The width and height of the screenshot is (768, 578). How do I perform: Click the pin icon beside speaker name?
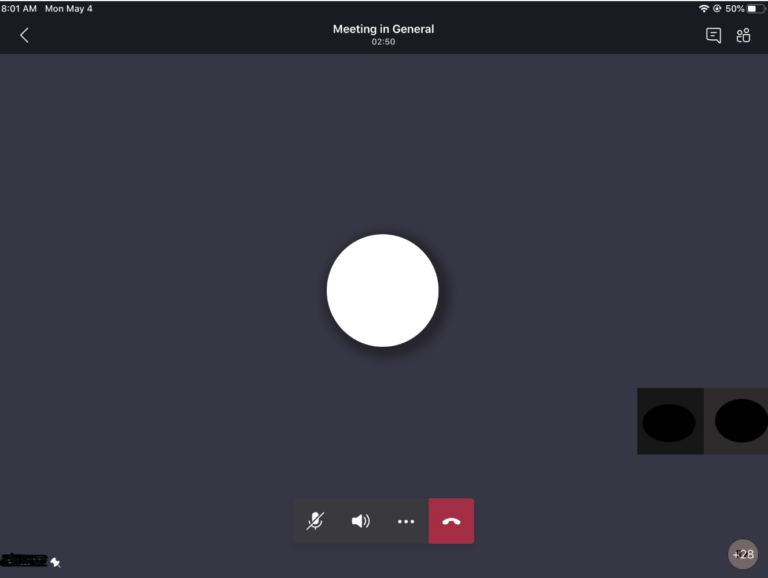coord(56,562)
